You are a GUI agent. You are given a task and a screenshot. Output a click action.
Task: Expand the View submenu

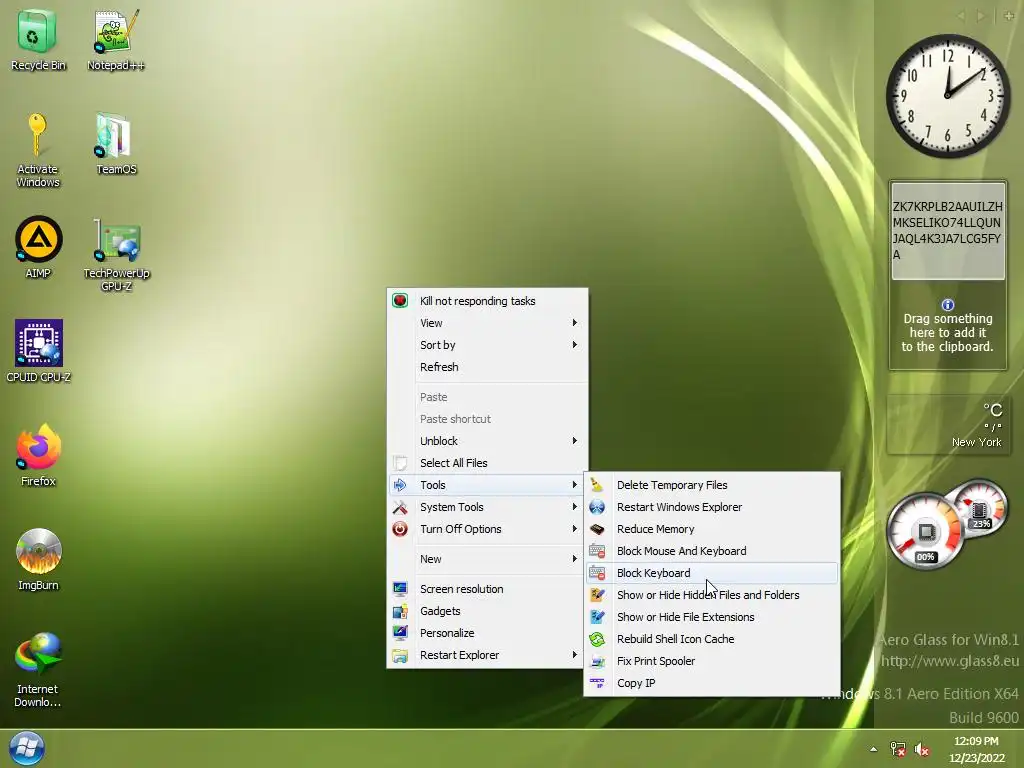point(488,323)
